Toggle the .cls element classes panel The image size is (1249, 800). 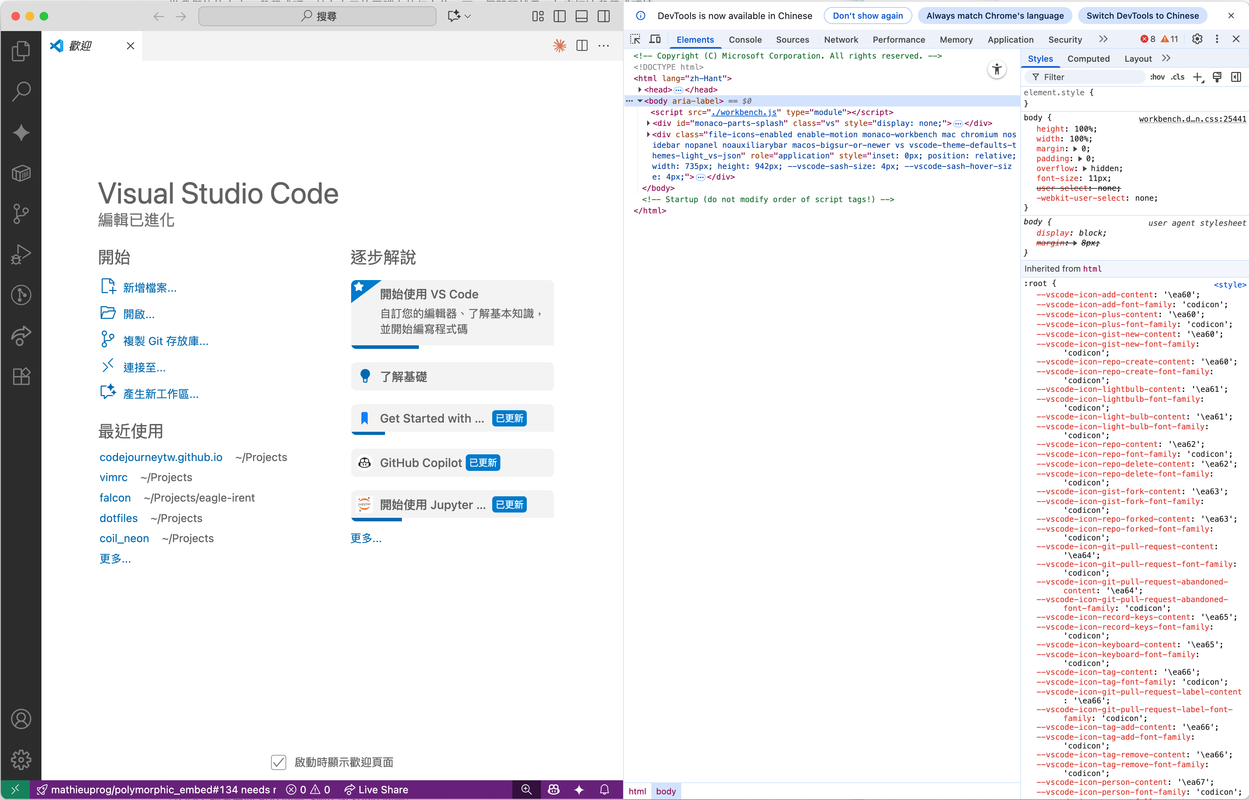pos(1178,77)
